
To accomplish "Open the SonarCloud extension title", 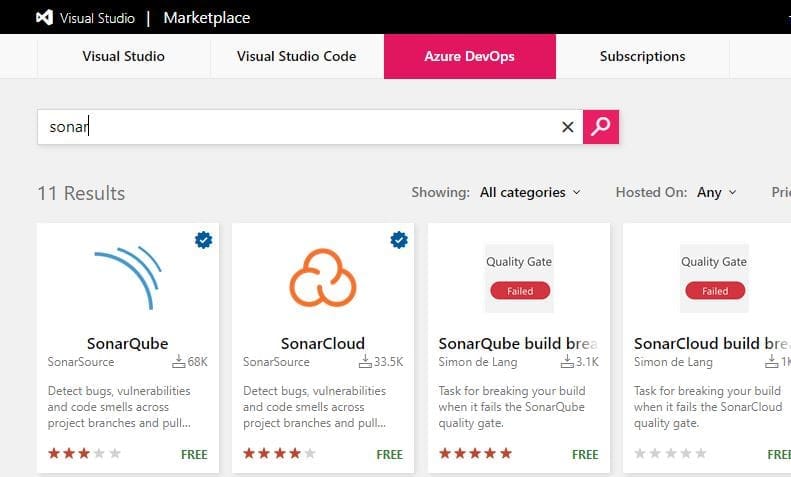I will pos(323,343).
